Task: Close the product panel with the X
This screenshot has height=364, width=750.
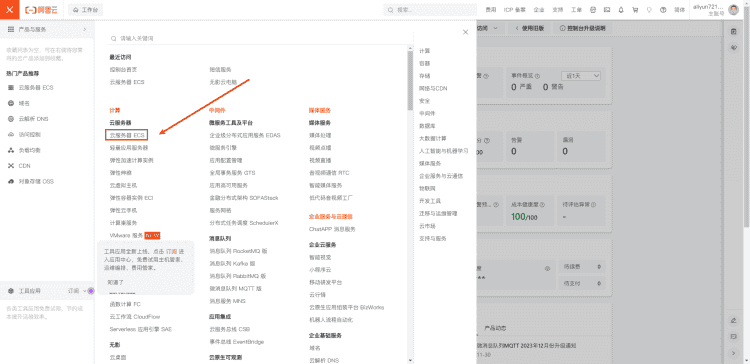Action: point(465,32)
